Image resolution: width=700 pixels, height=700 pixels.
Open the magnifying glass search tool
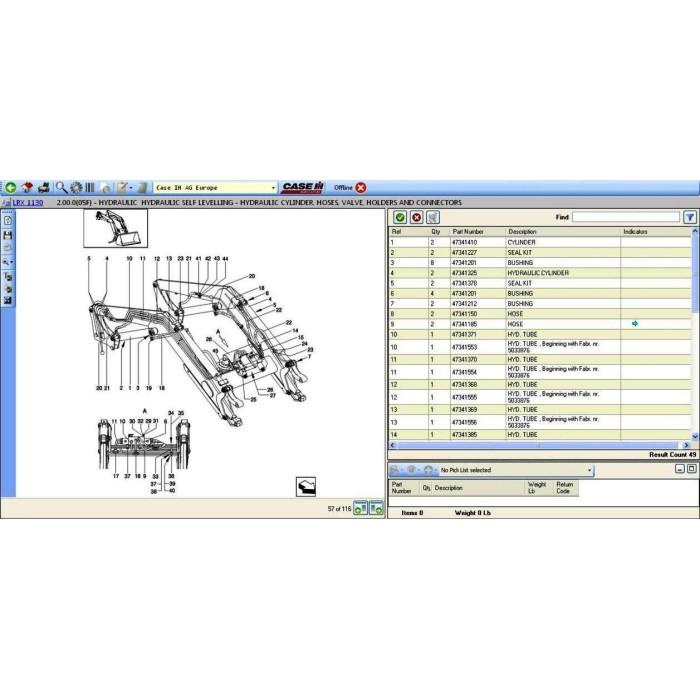tap(61, 188)
